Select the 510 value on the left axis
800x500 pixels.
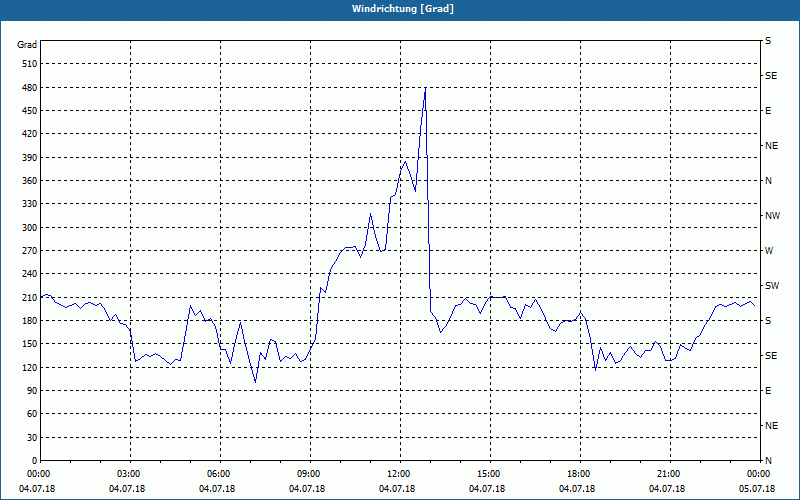click(x=30, y=64)
